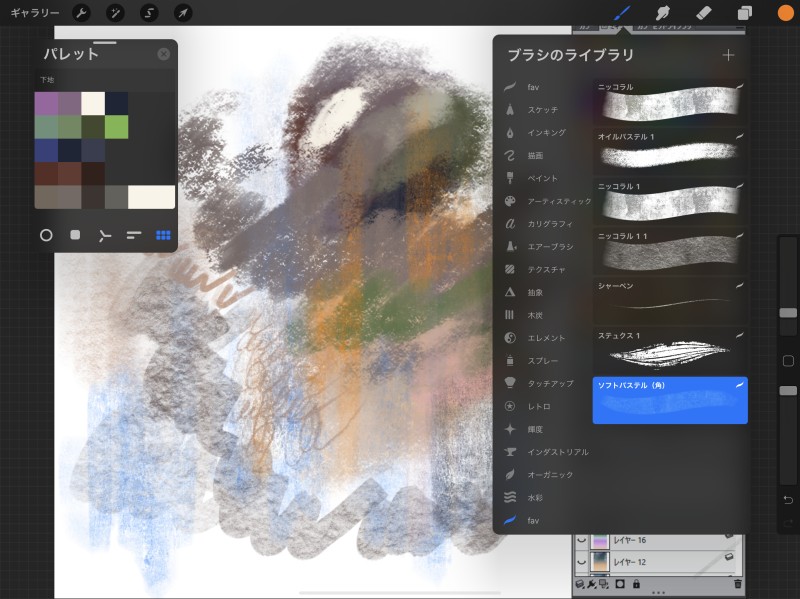Close the パレット panel
The height and width of the screenshot is (599, 800).
click(163, 54)
